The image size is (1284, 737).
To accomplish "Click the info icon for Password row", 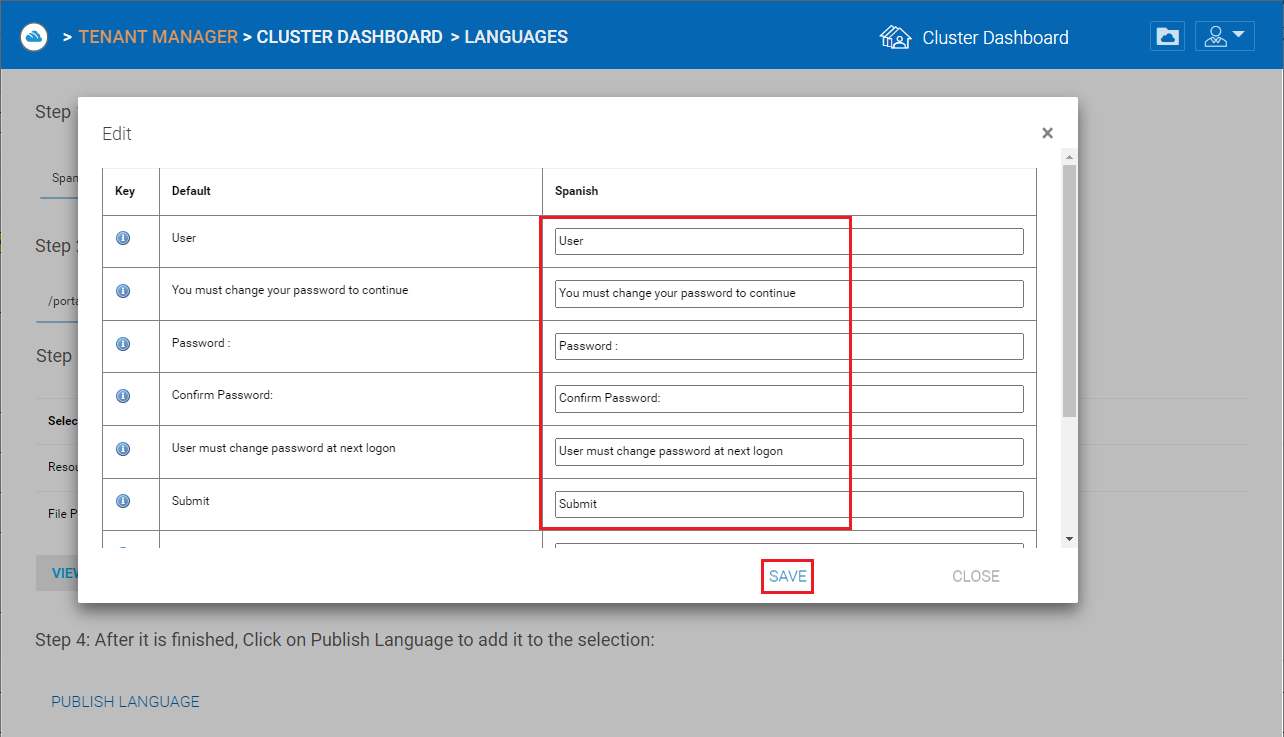I will pos(123,343).
